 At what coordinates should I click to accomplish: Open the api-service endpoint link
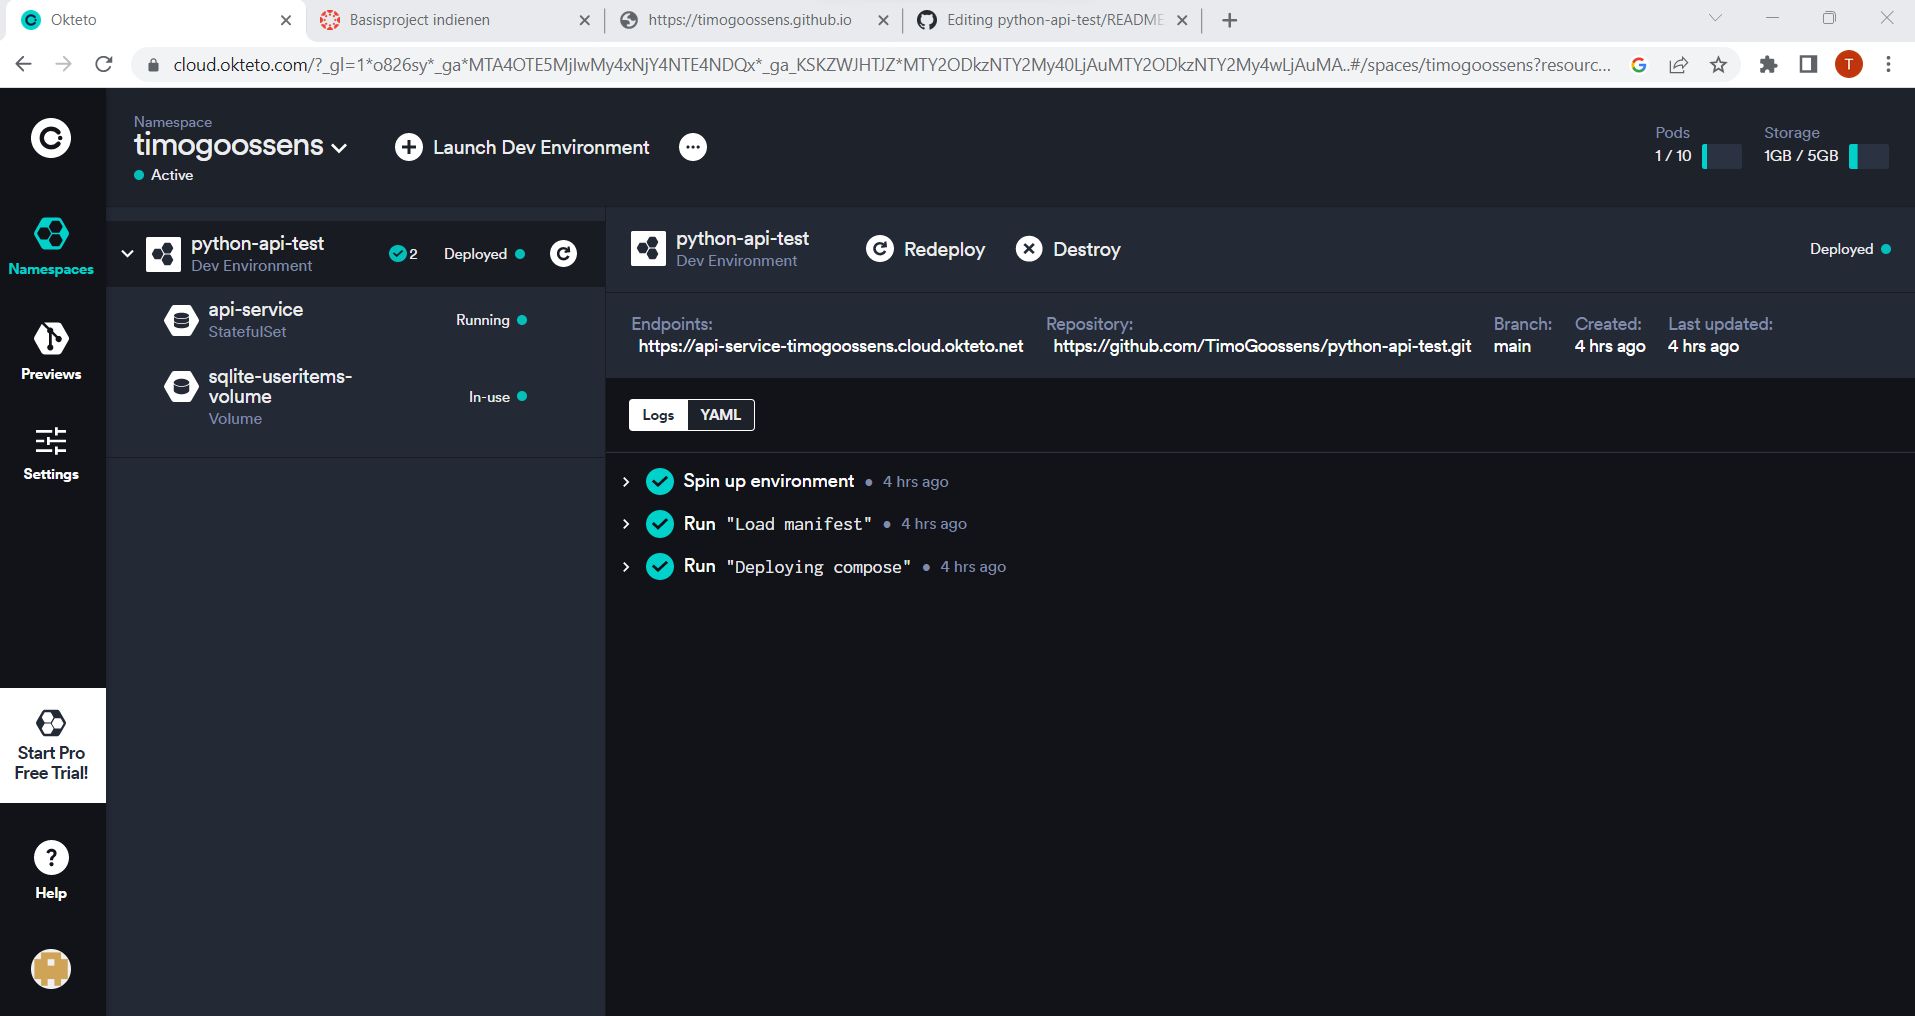[831, 346]
